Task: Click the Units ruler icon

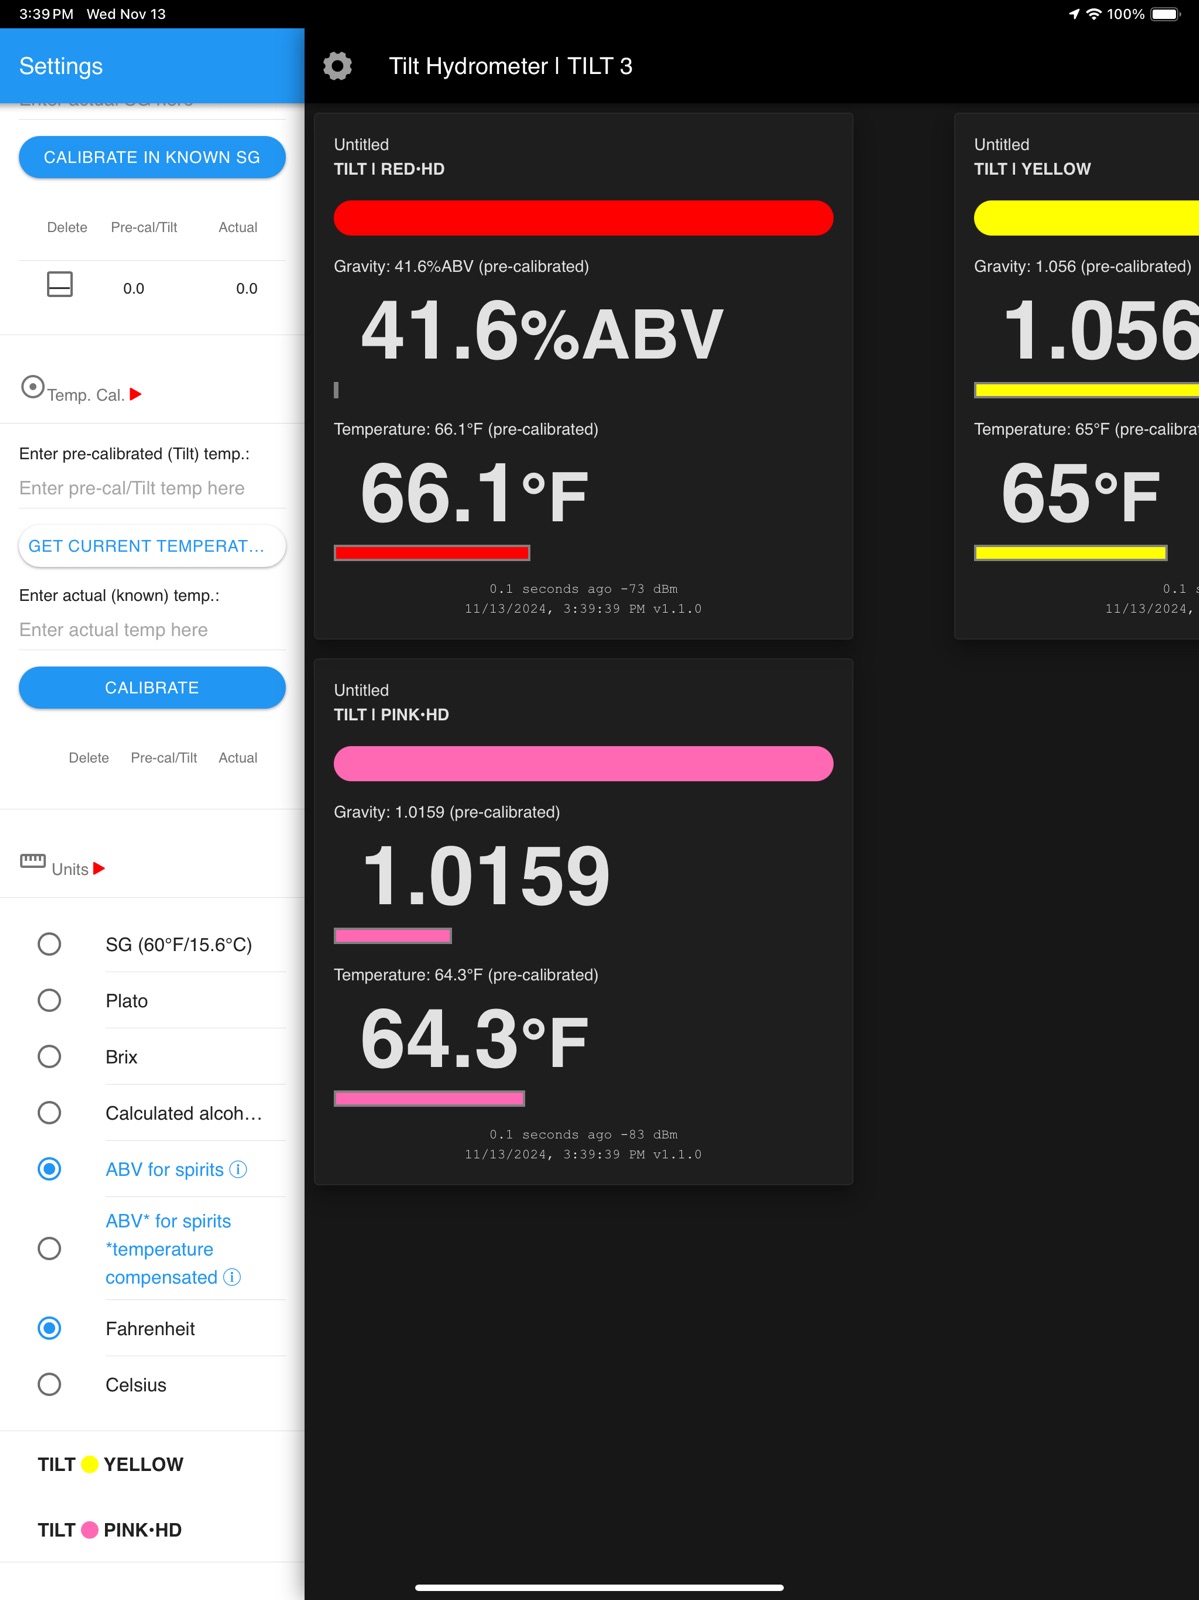Action: tap(33, 860)
